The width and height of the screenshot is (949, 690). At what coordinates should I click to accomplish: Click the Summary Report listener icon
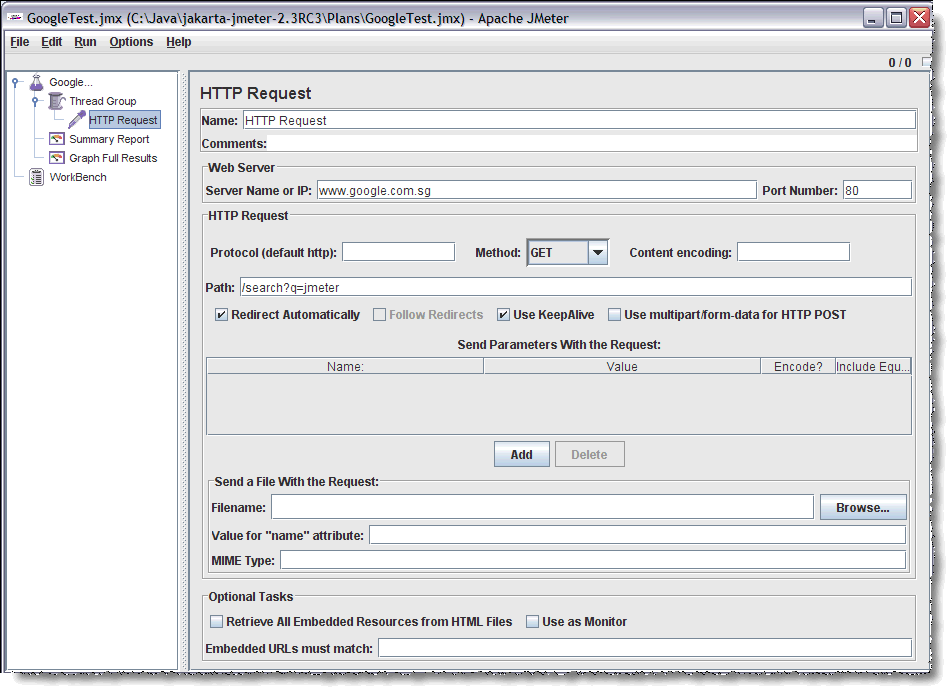coord(57,139)
